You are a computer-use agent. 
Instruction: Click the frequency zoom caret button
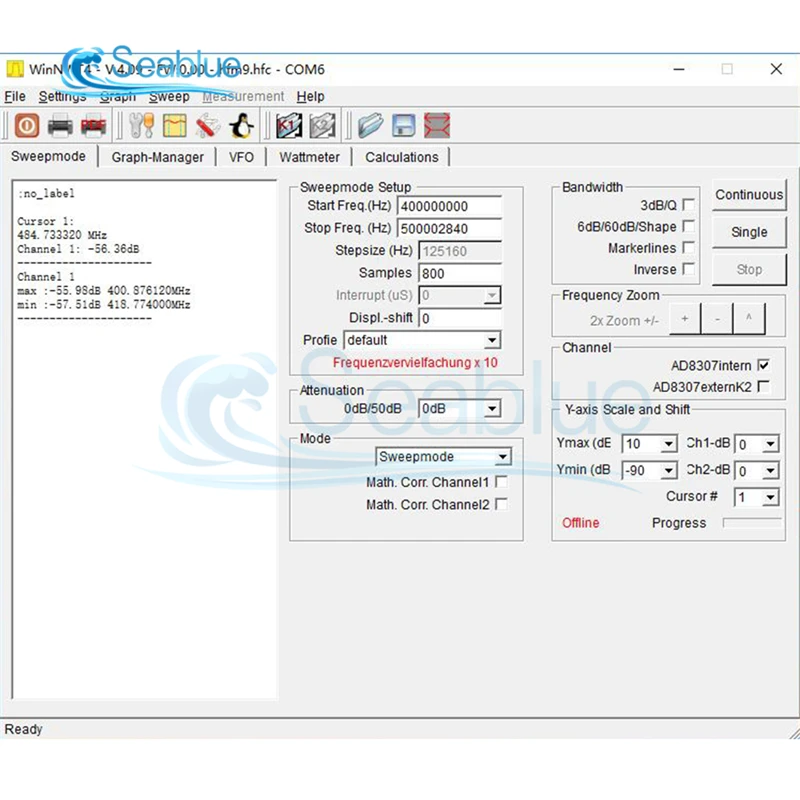[749, 318]
